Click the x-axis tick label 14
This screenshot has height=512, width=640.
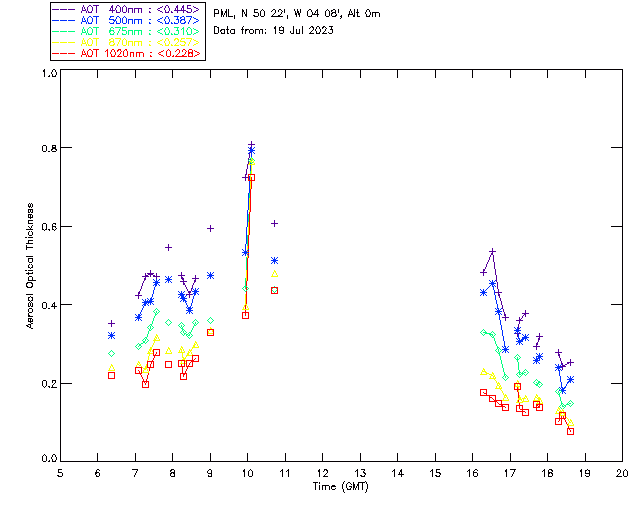pyautogui.click(x=398, y=473)
